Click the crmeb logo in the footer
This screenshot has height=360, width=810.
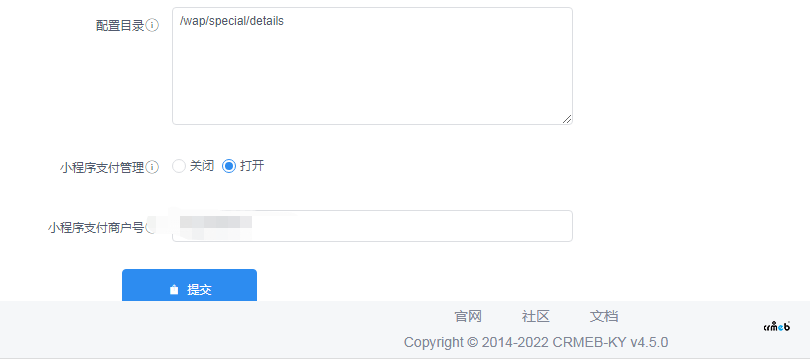pos(777,326)
